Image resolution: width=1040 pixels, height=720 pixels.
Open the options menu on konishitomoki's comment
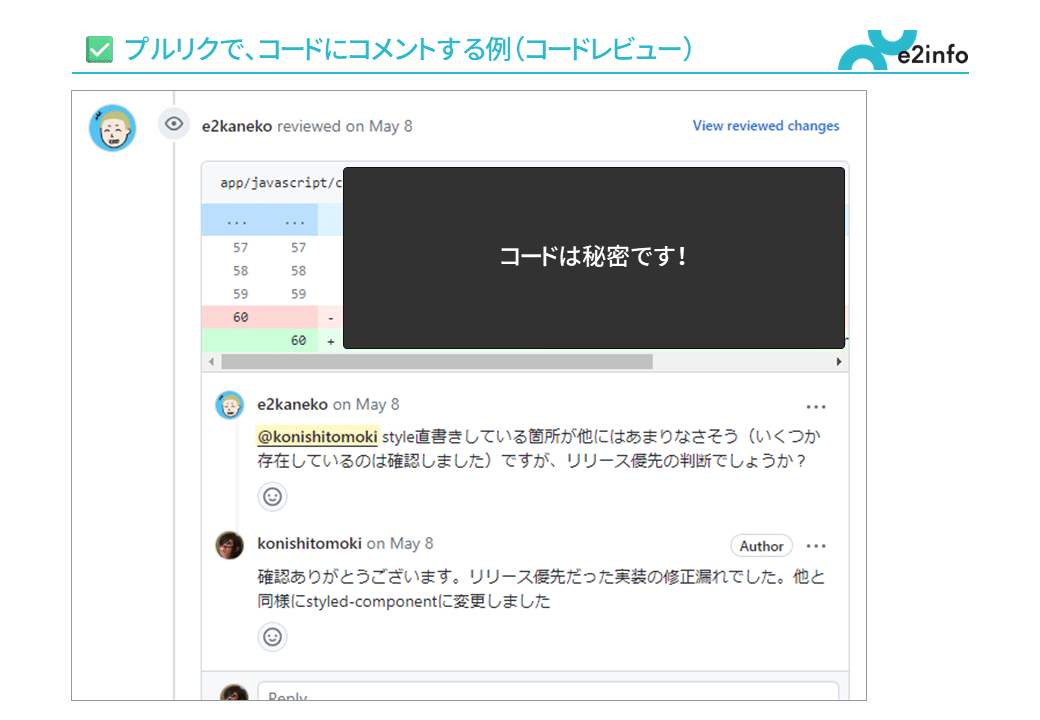point(816,546)
